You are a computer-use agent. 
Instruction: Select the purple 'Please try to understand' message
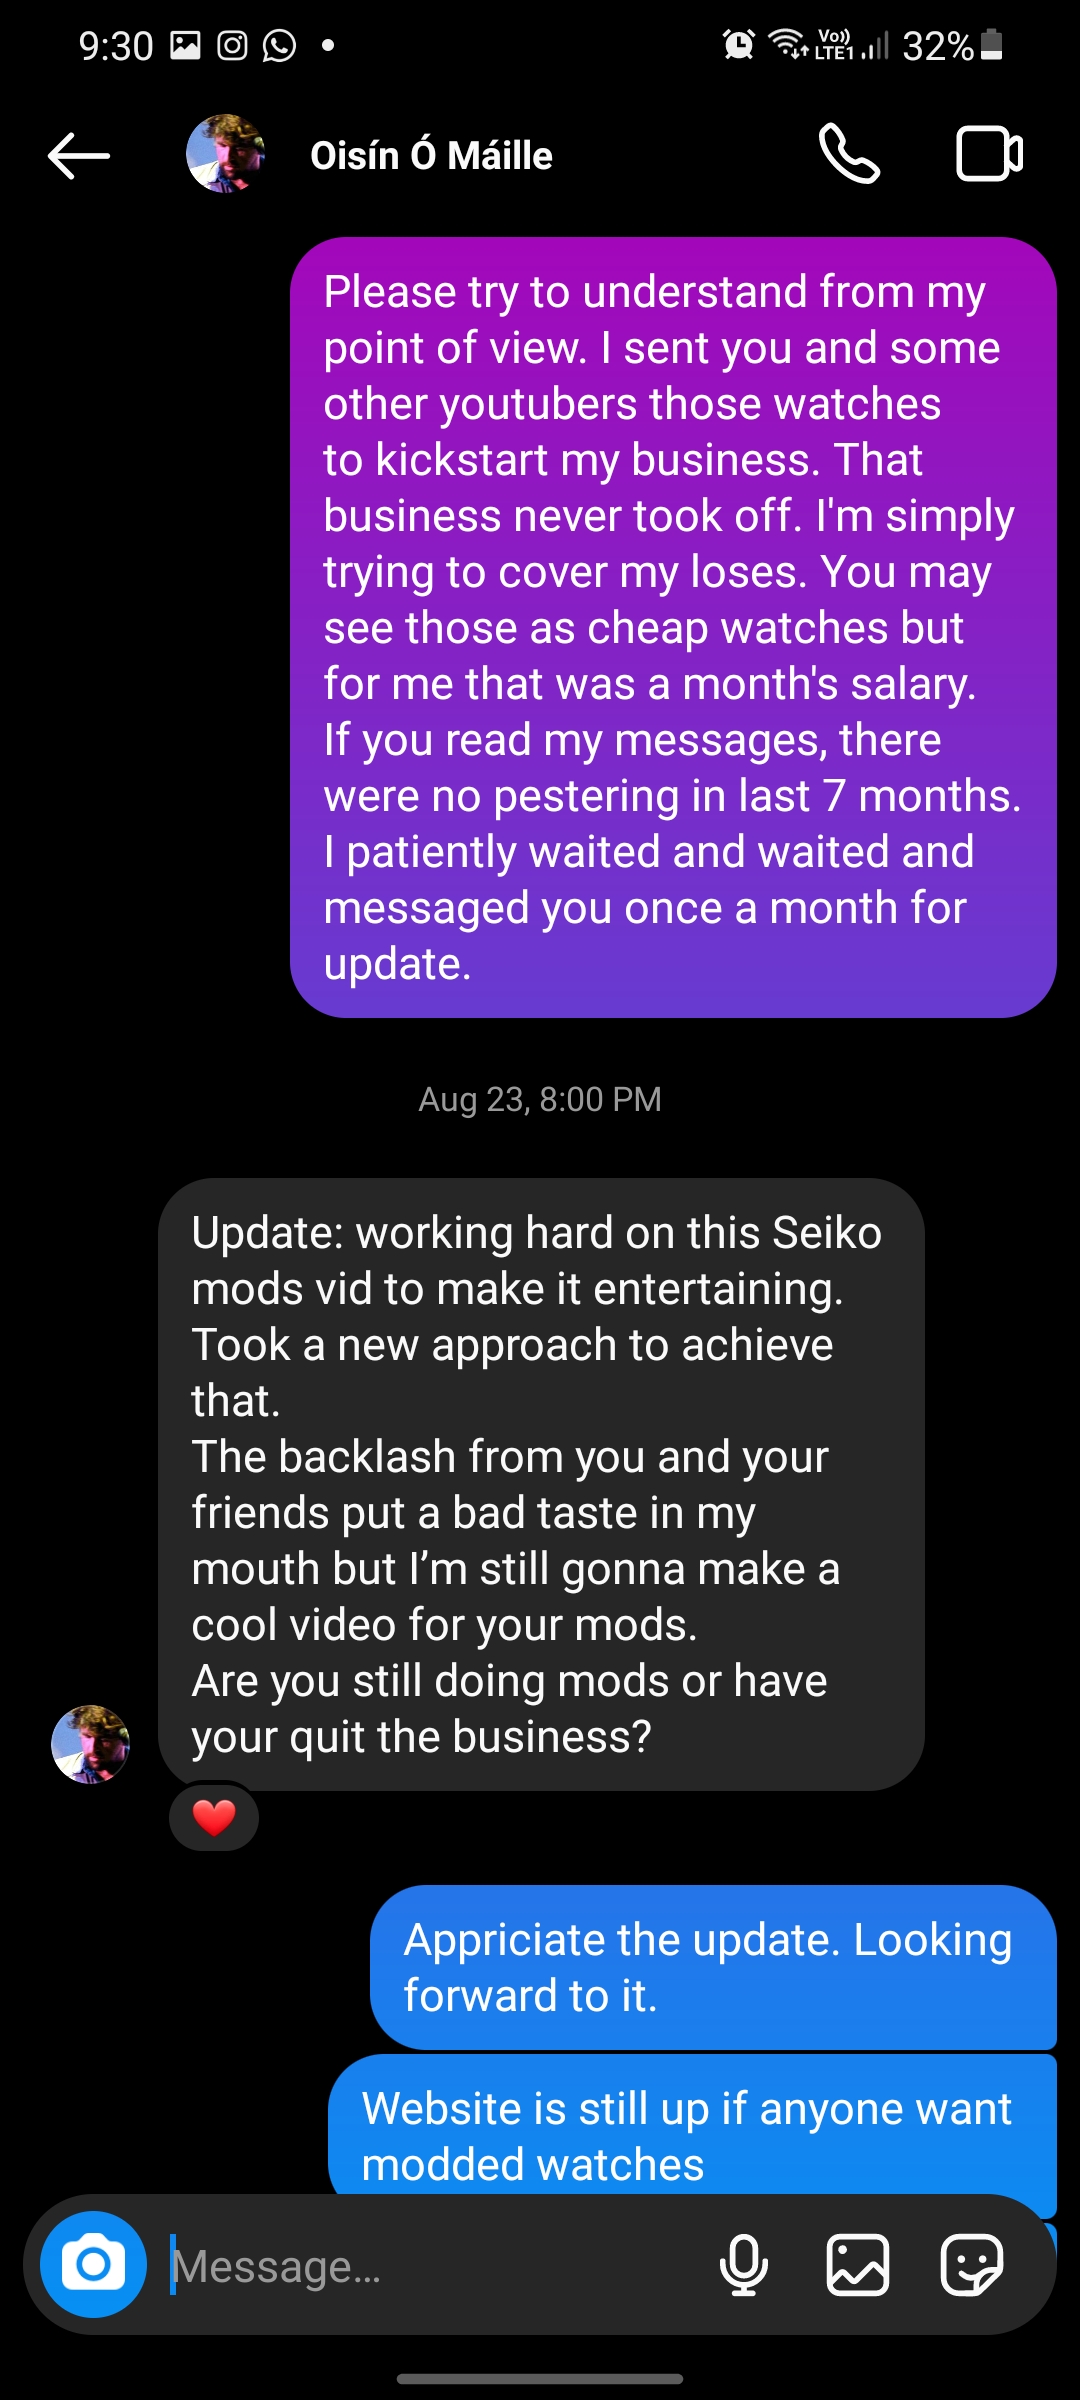(673, 628)
